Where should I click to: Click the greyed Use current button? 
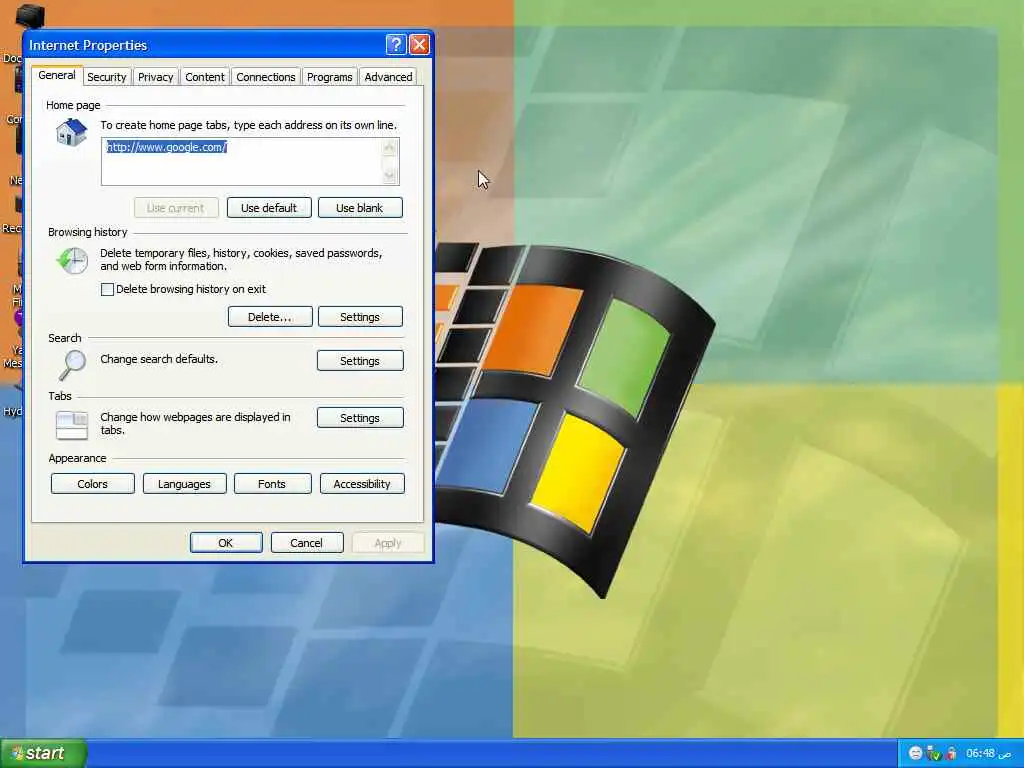pos(176,208)
